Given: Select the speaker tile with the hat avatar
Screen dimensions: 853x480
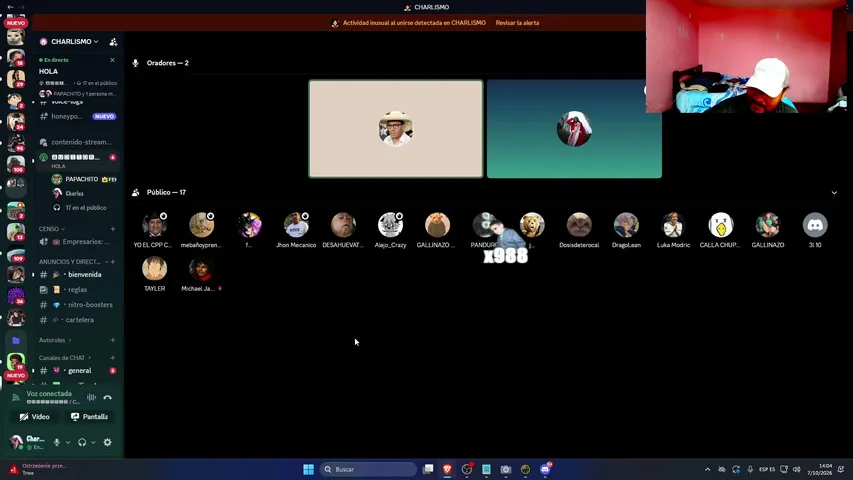Looking at the screenshot, I should [395, 129].
